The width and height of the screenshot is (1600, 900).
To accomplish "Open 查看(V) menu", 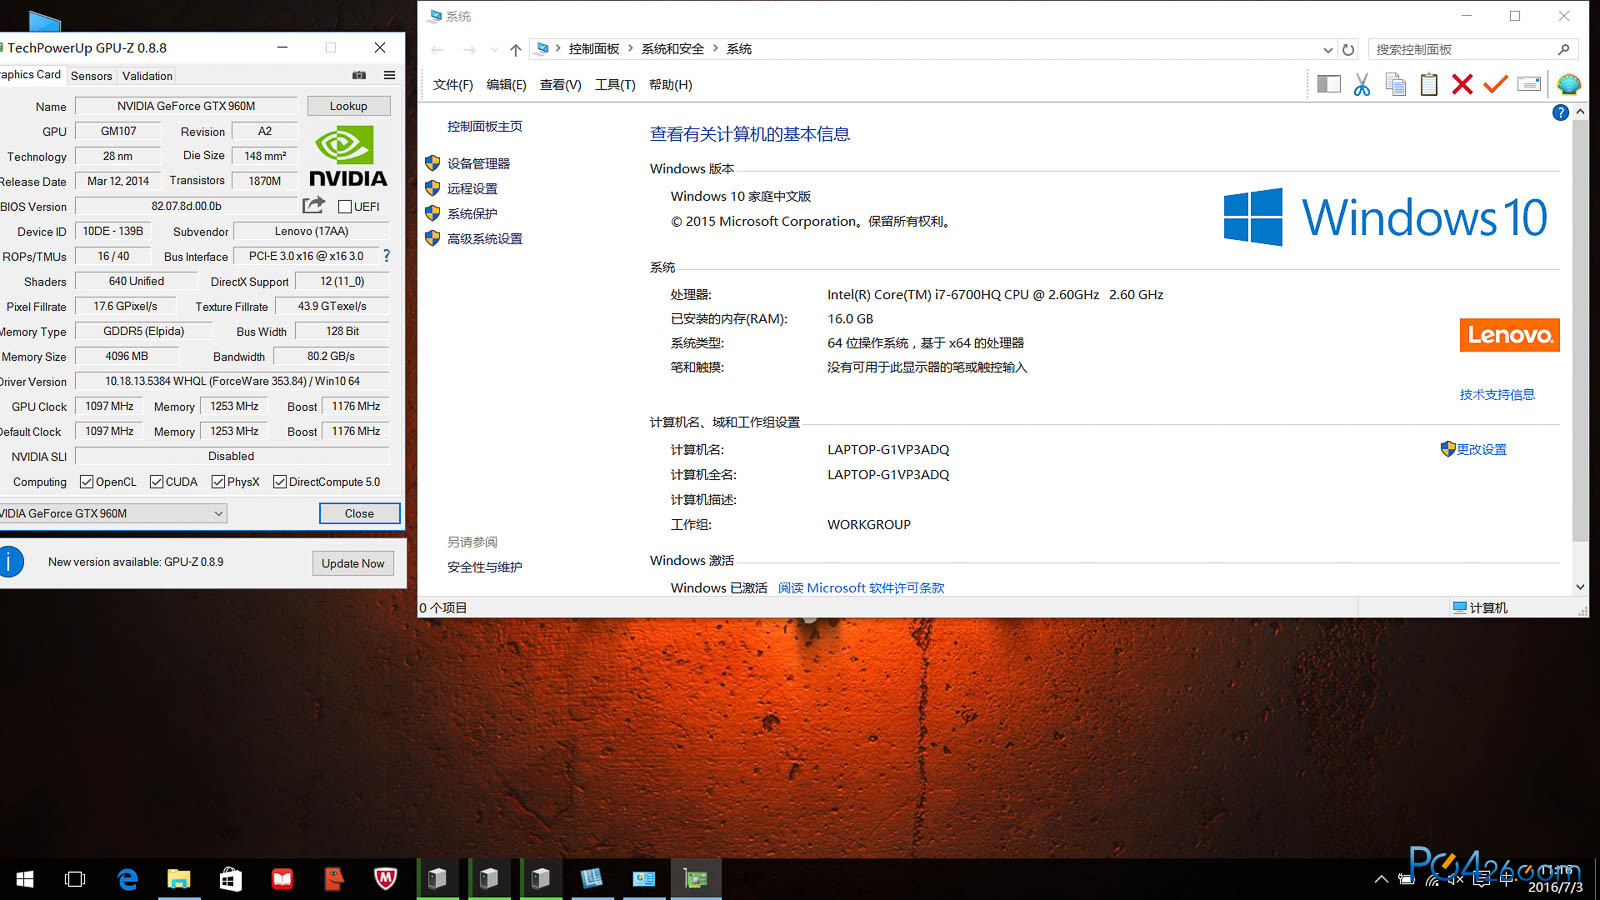I will pos(560,85).
